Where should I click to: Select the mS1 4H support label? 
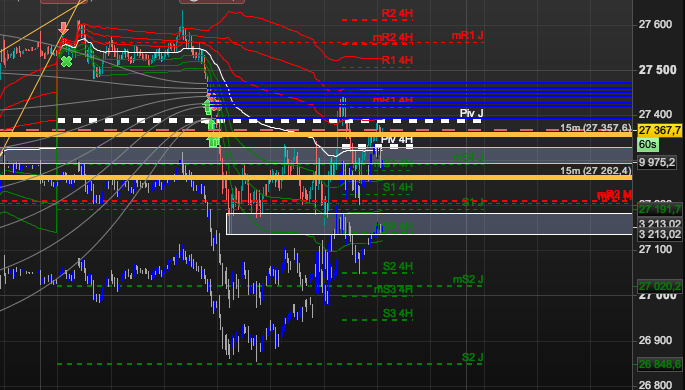pos(393,164)
